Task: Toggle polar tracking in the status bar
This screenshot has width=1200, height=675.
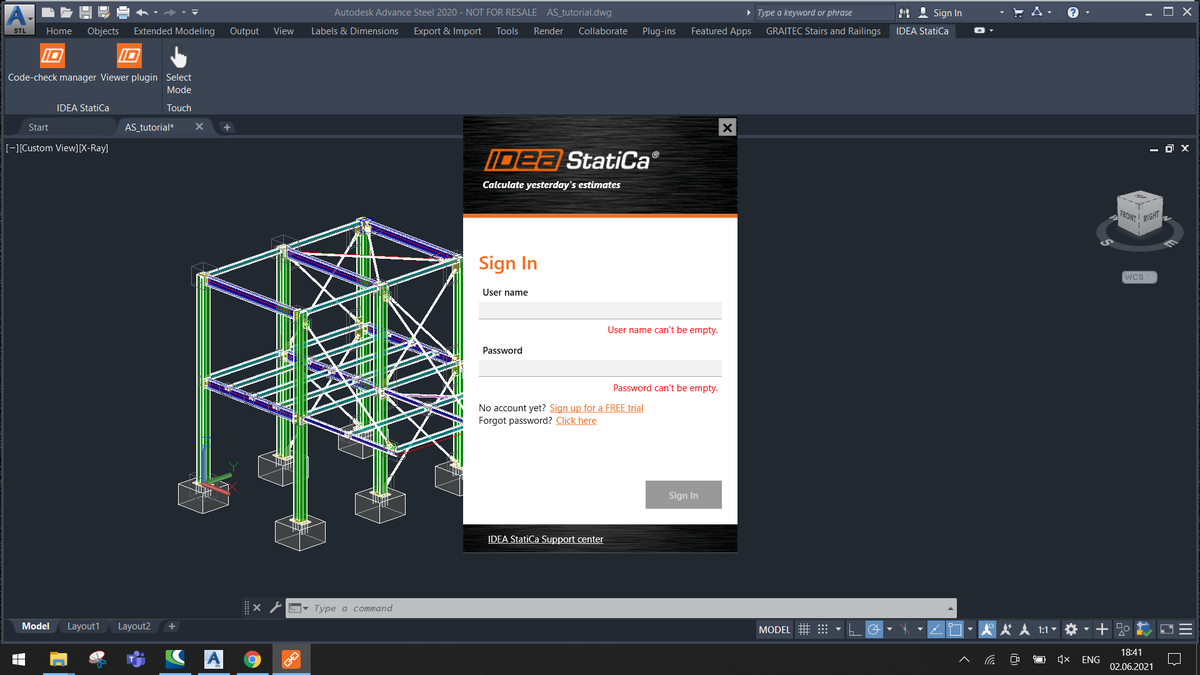Action: pyautogui.click(x=874, y=629)
